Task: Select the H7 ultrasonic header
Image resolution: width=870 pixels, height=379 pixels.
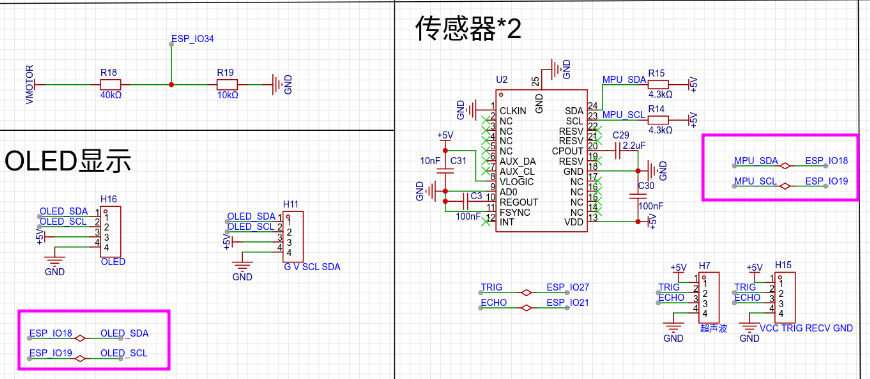Action: [710, 297]
